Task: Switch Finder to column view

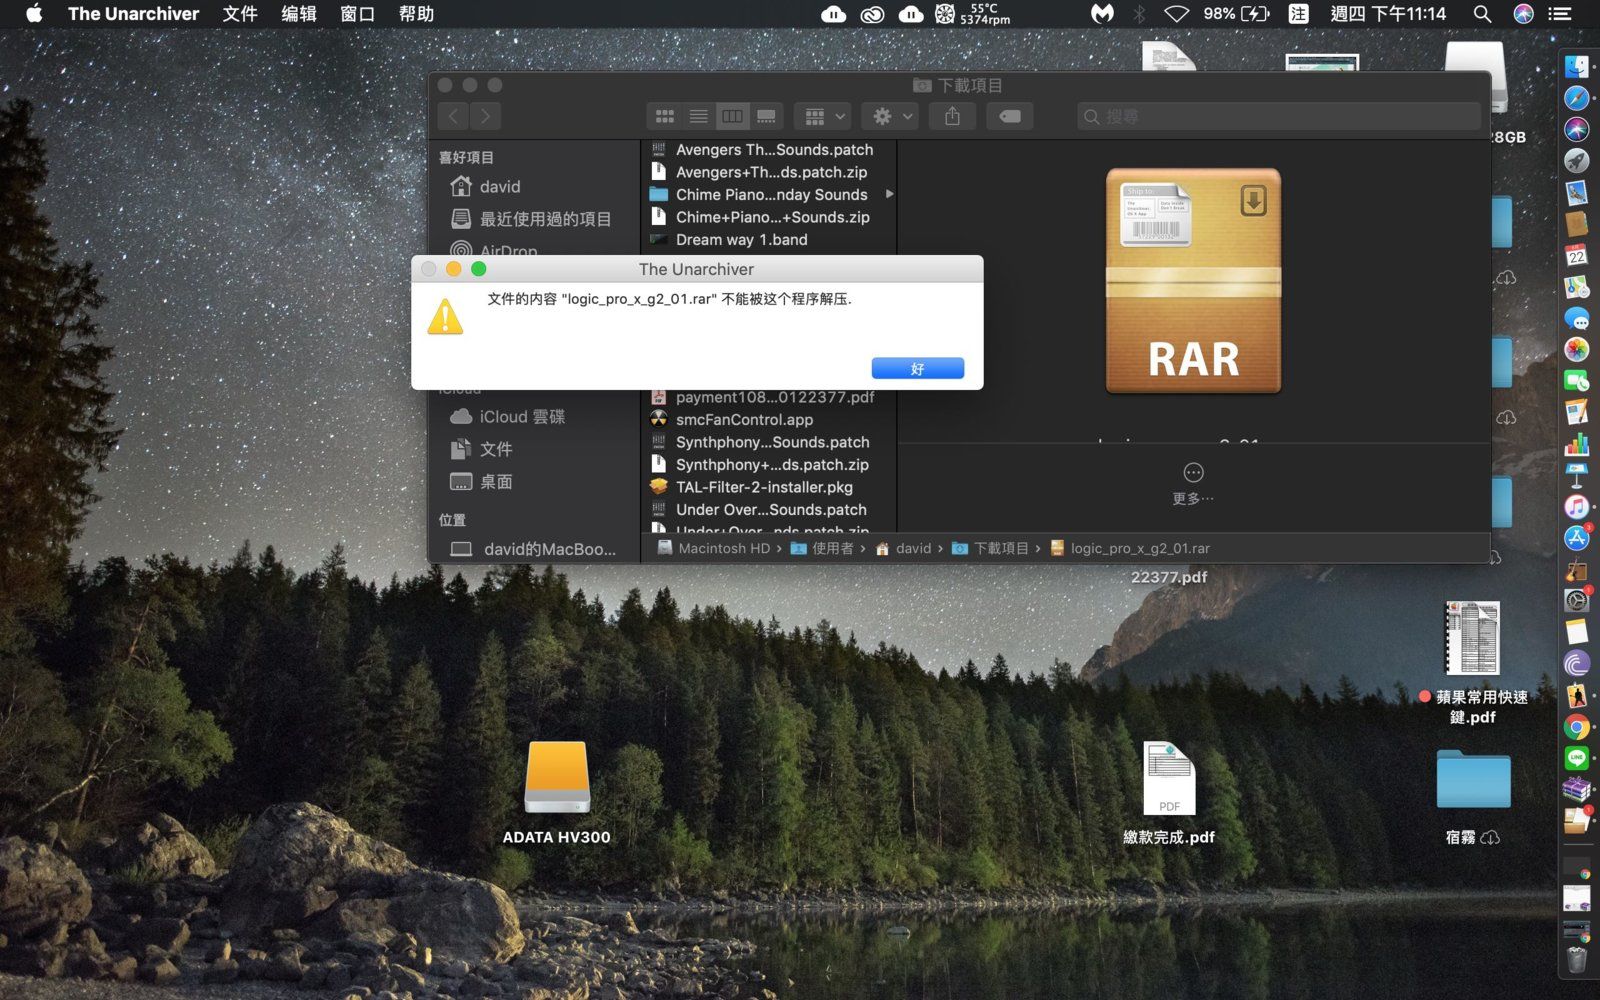Action: coord(732,116)
